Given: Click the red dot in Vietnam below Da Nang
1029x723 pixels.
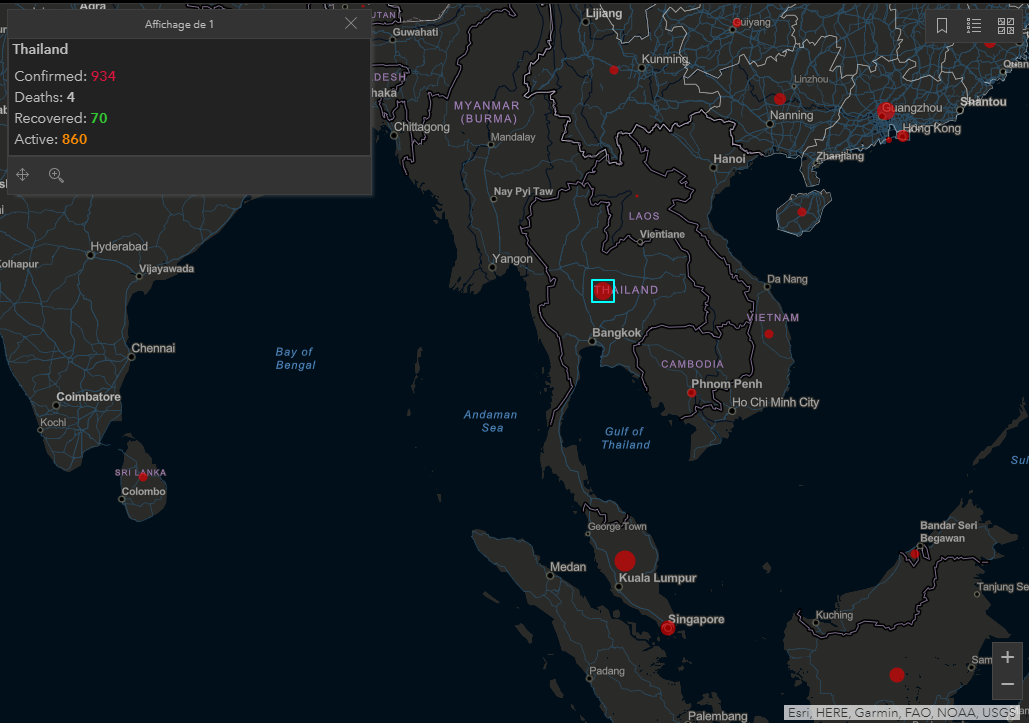Looking at the screenshot, I should coord(769,333).
